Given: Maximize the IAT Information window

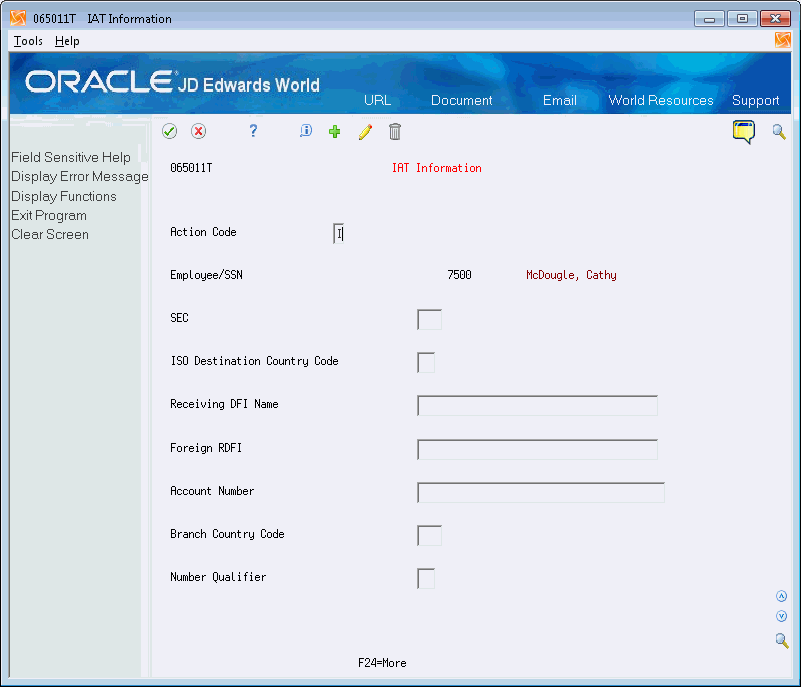Looking at the screenshot, I should coord(742,18).
